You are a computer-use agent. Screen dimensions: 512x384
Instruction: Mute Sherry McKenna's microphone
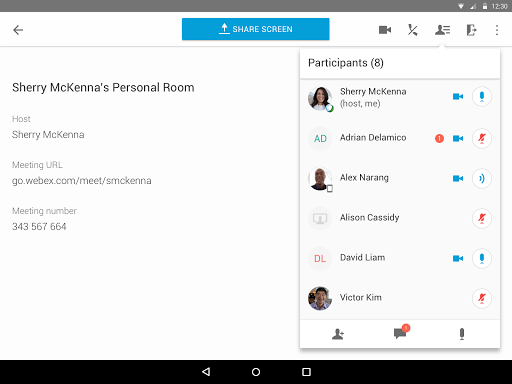pos(482,97)
